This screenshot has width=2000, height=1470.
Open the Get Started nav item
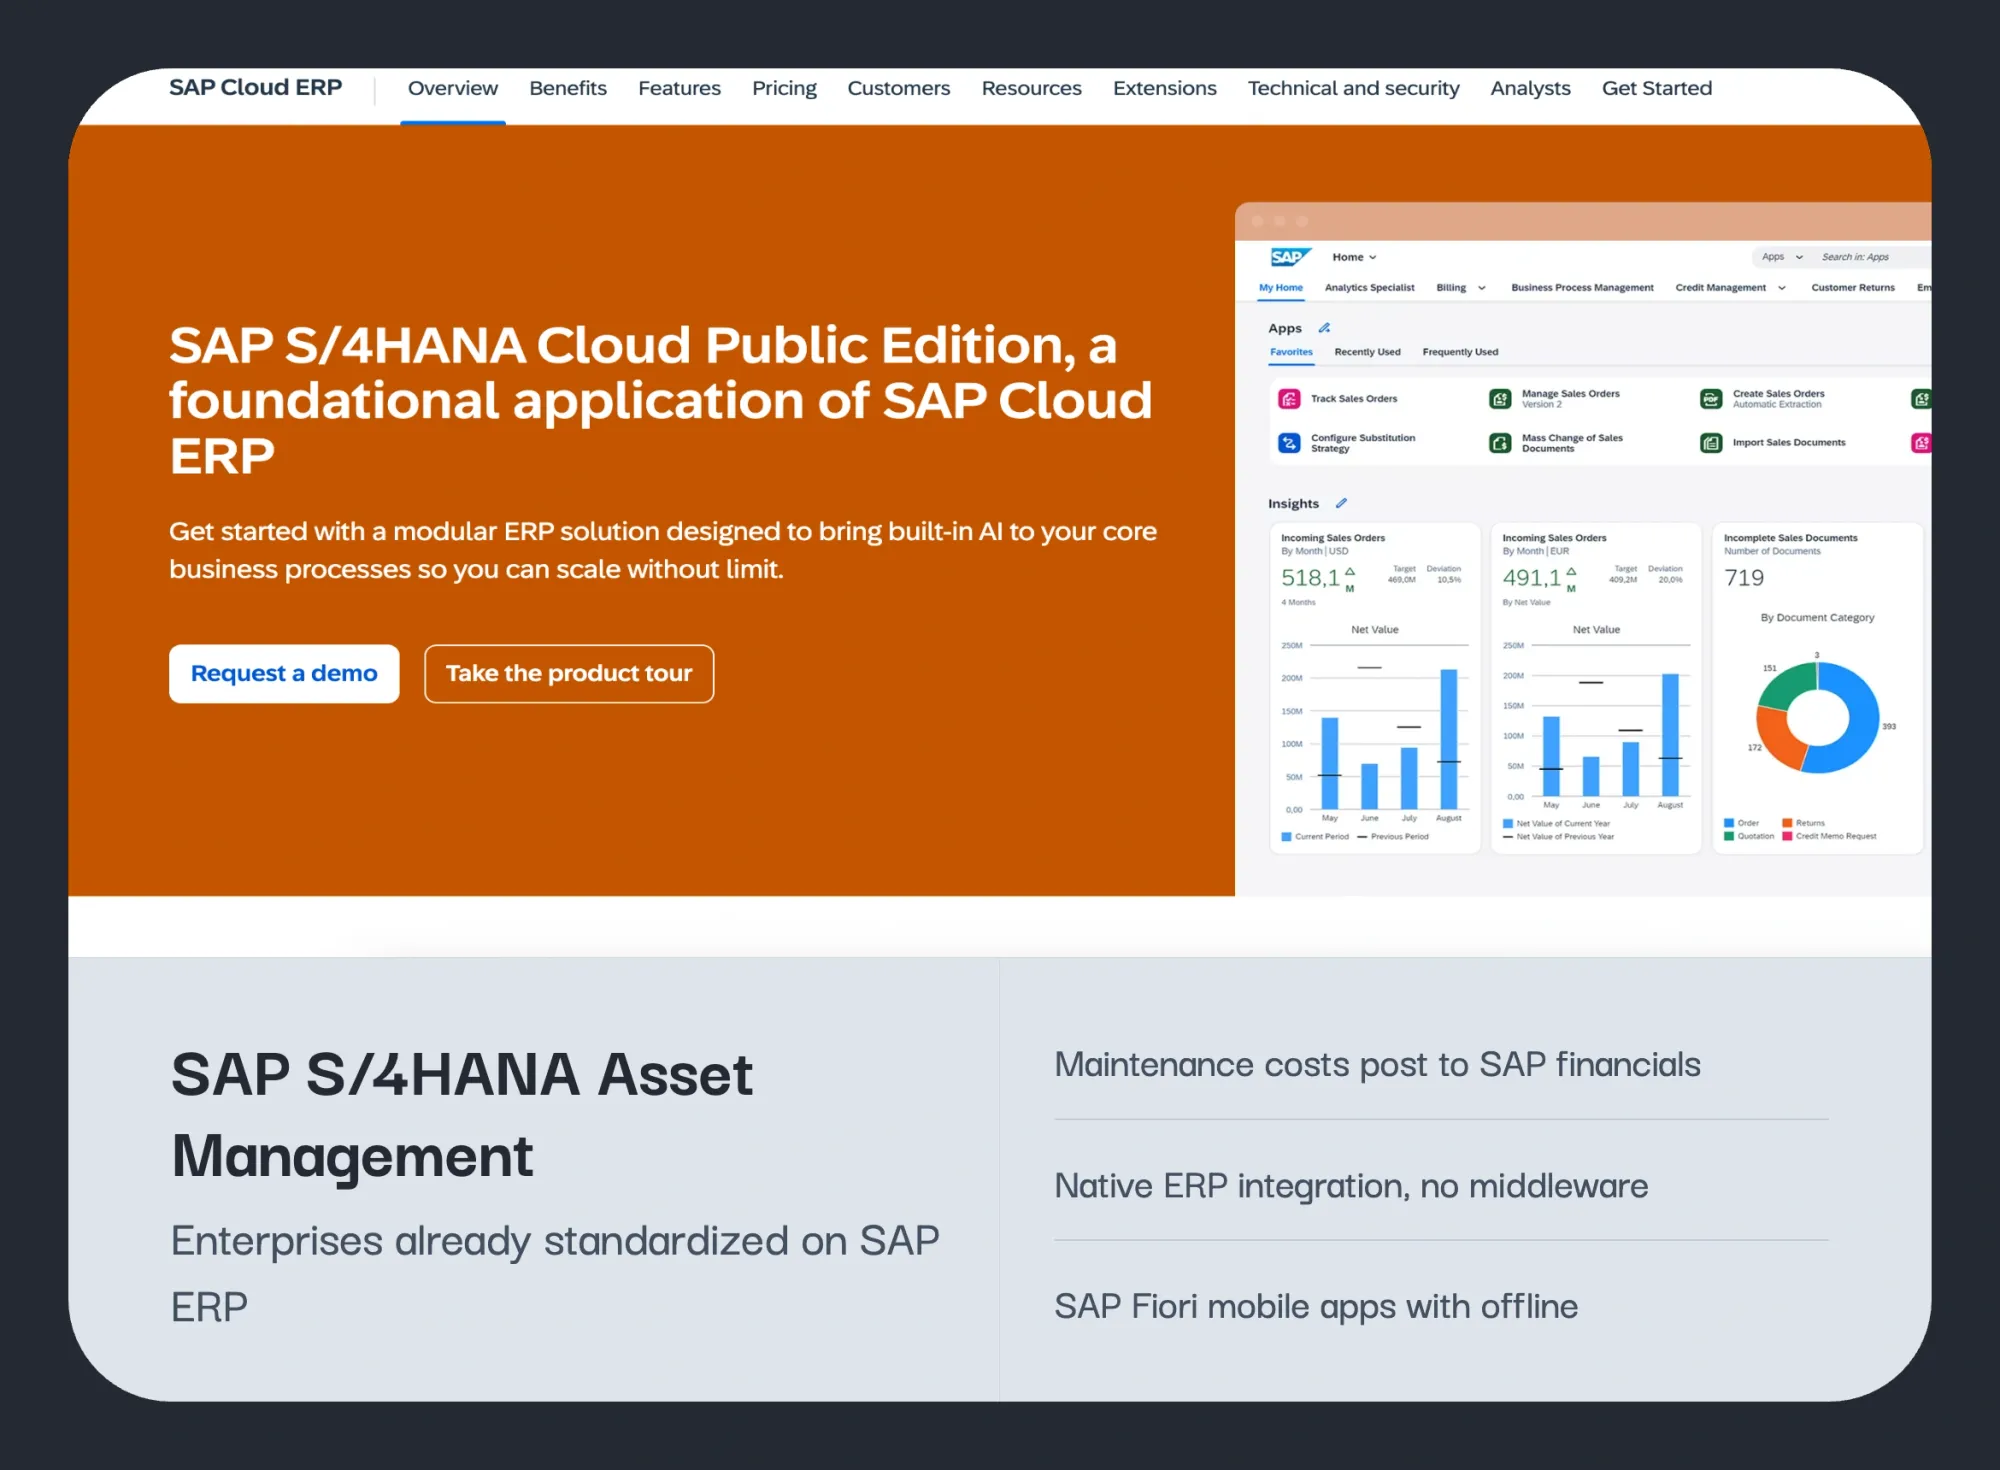tap(1657, 89)
